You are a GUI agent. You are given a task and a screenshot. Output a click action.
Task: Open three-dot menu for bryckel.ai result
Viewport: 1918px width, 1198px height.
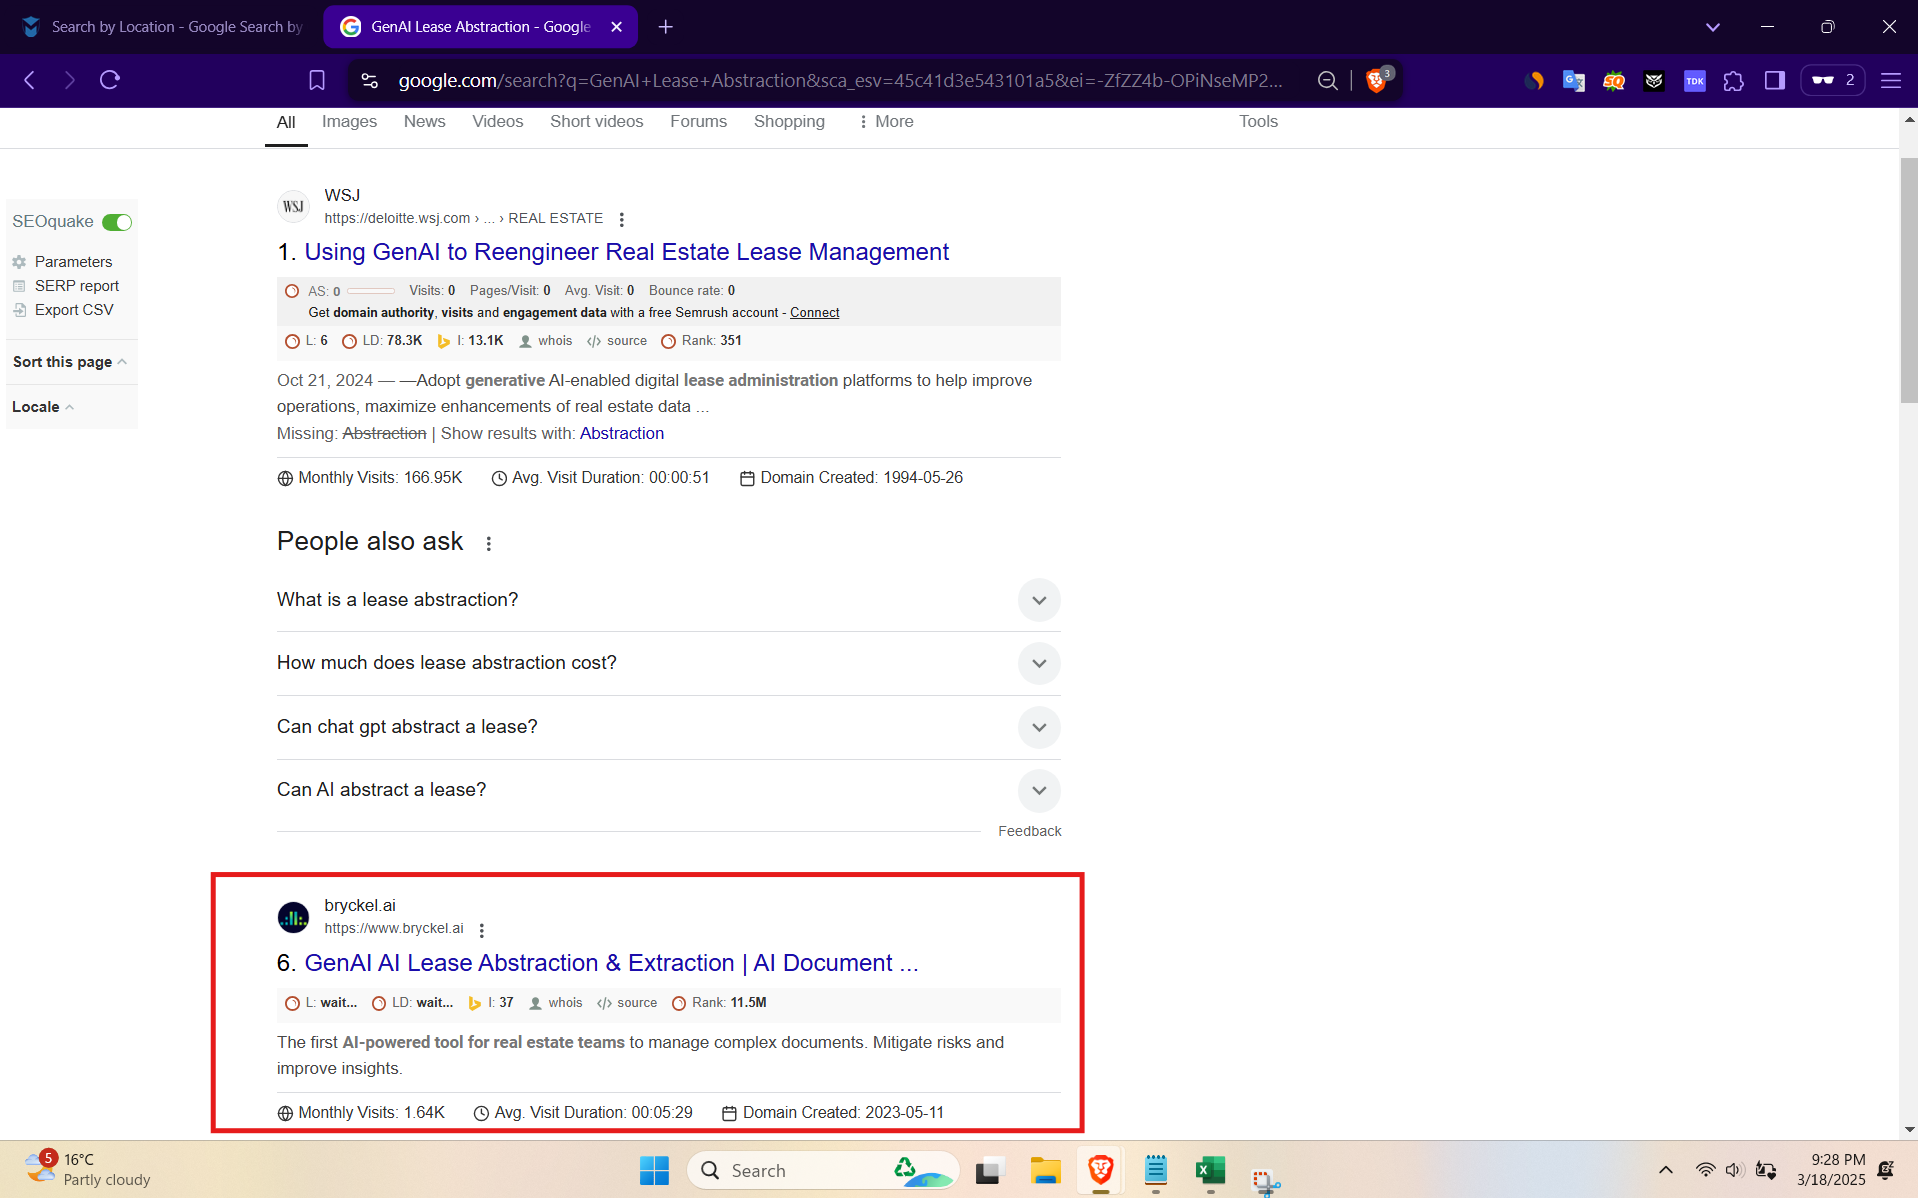481,930
